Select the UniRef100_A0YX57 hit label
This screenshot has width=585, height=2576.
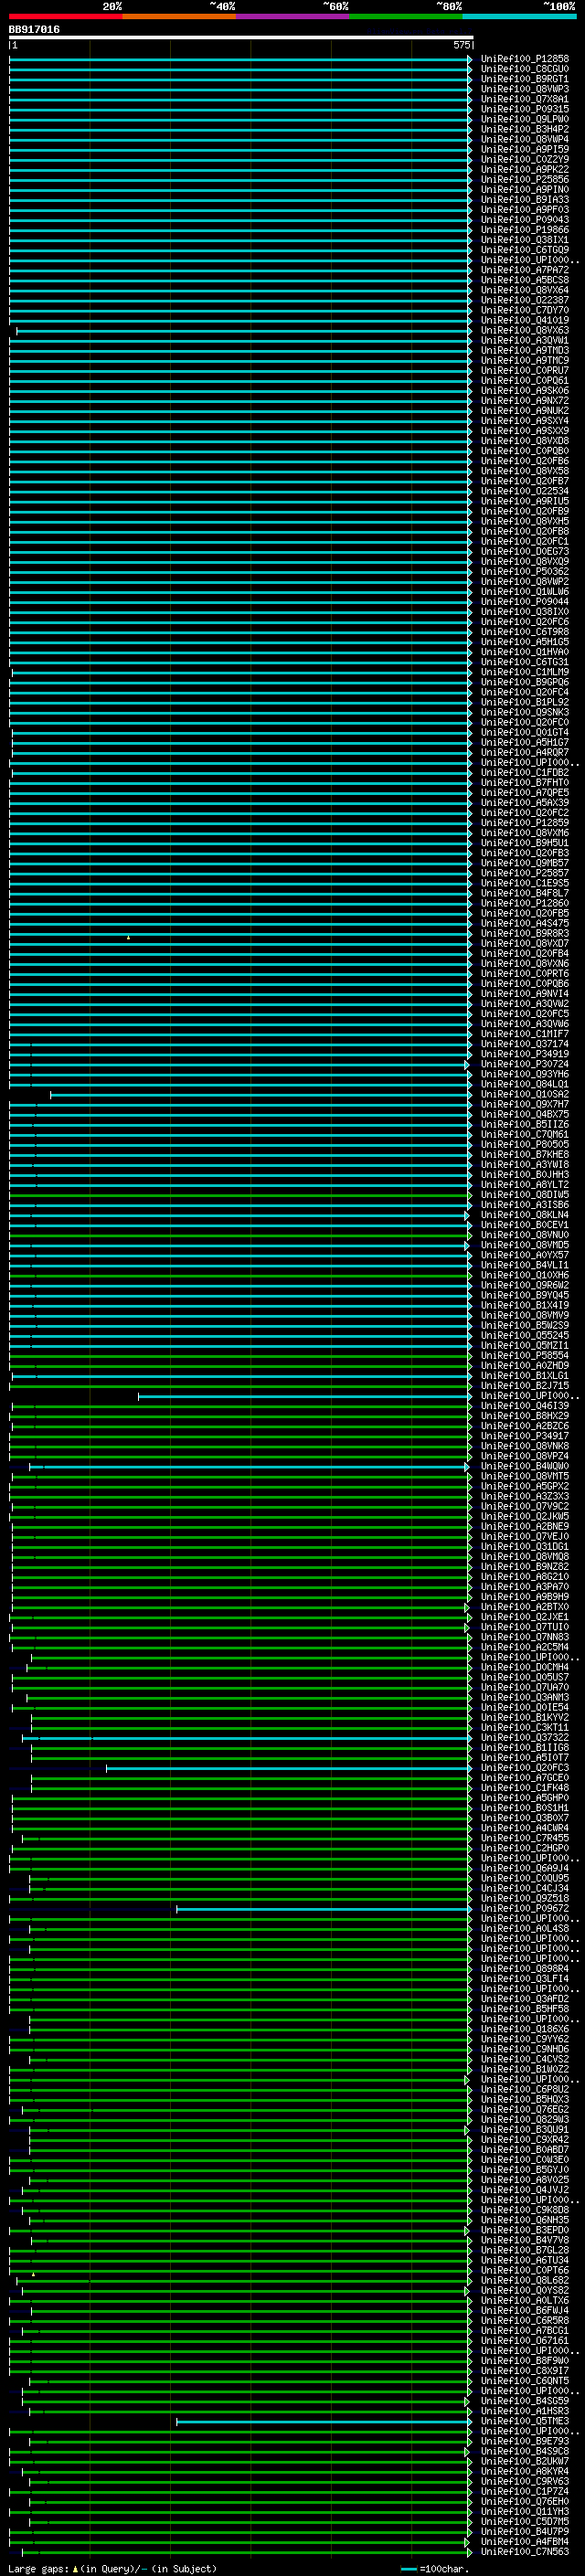[x=525, y=1255]
